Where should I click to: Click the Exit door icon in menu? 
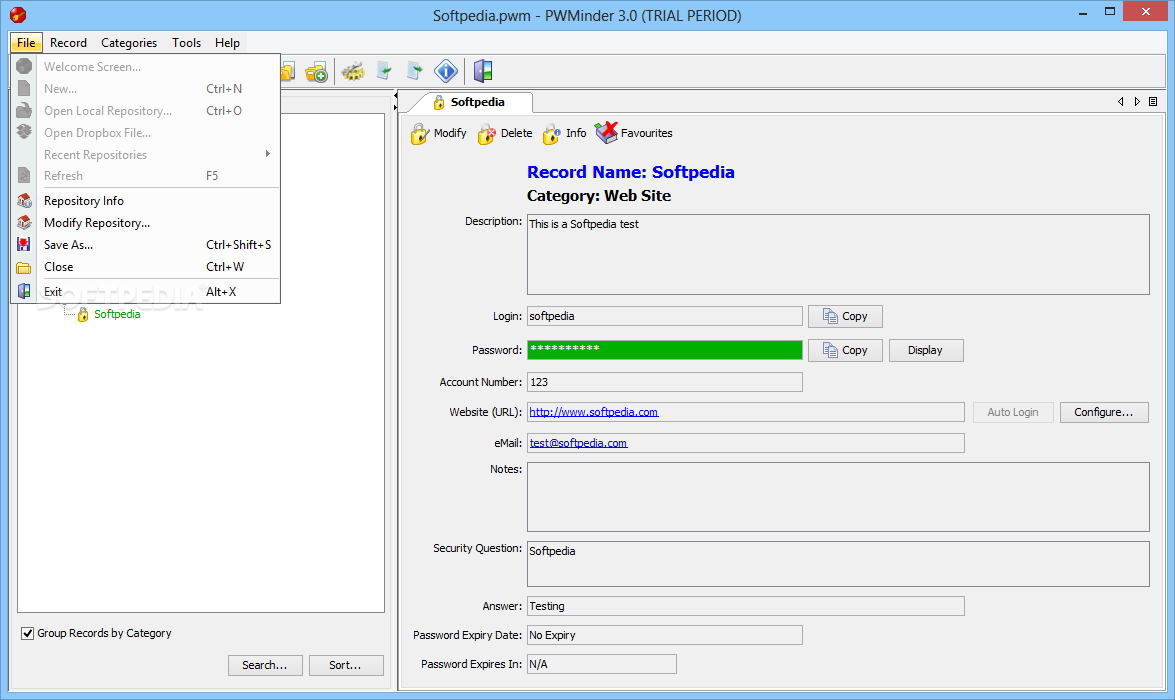click(24, 292)
